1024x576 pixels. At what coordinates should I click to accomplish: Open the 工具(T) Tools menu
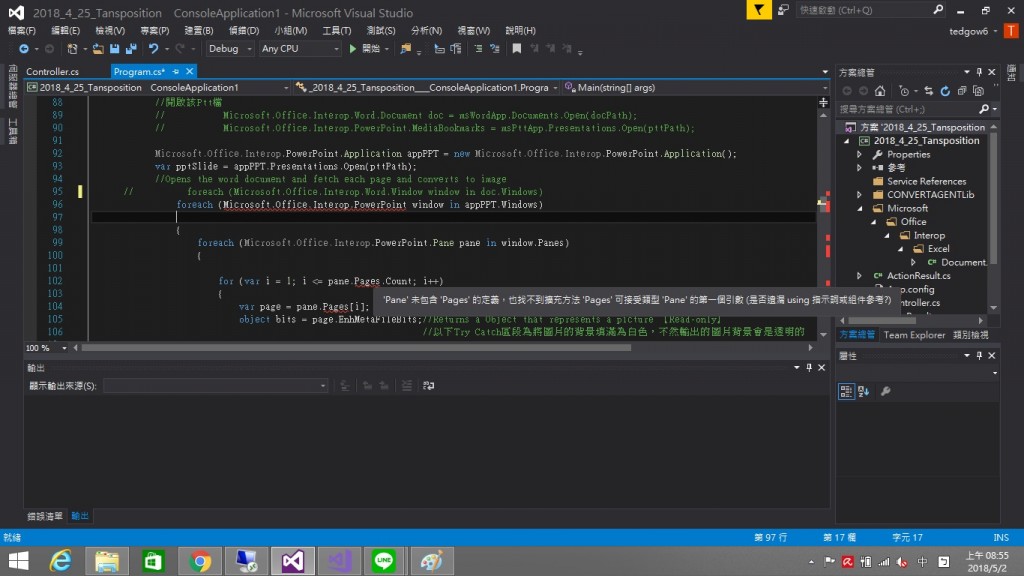(336, 31)
